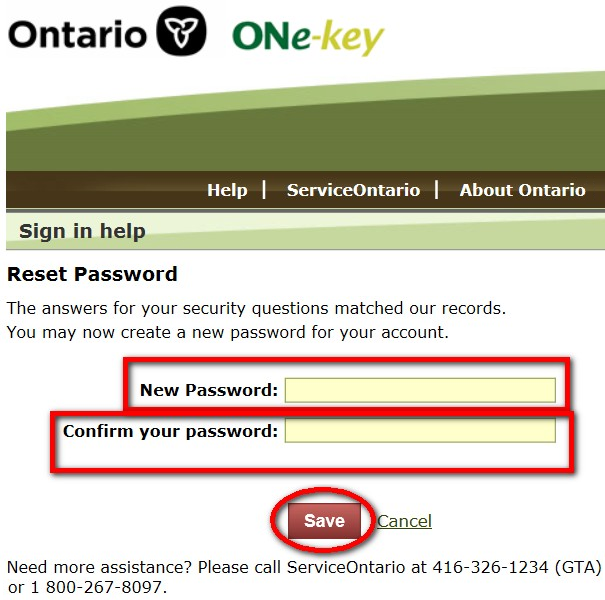Viewport: 605px width, 600px height.
Task: Focus the New Password input field
Action: [420, 390]
